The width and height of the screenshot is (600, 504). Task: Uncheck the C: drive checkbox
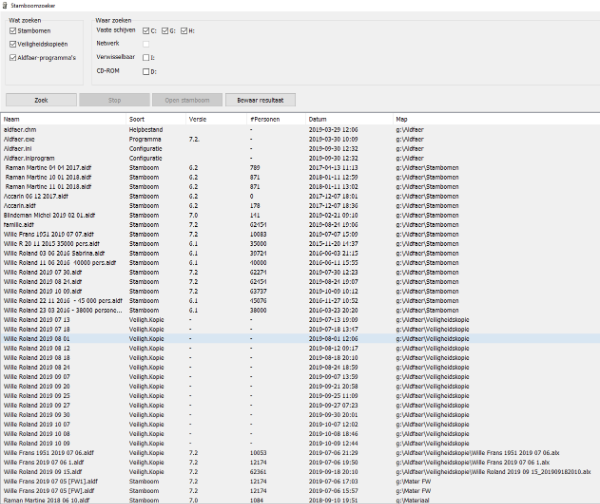[147, 31]
